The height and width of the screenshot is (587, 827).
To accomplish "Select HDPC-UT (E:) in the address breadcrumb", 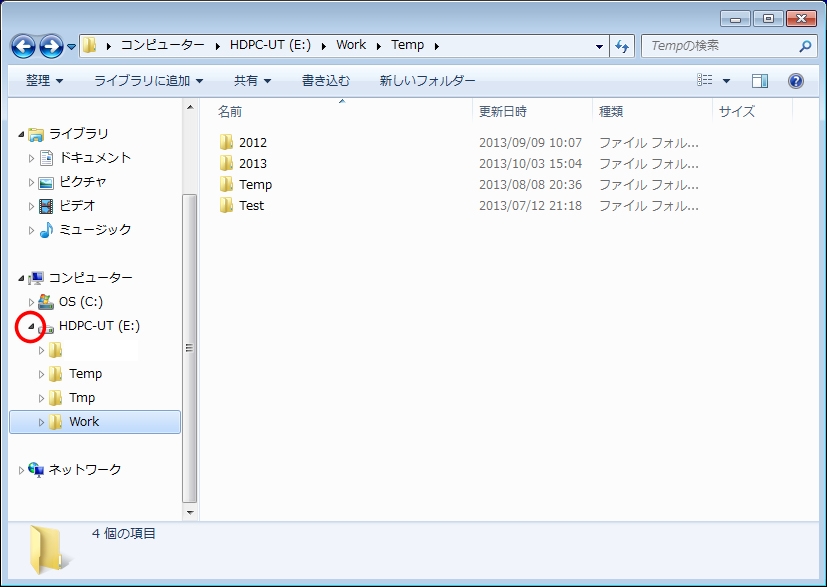I will point(270,45).
